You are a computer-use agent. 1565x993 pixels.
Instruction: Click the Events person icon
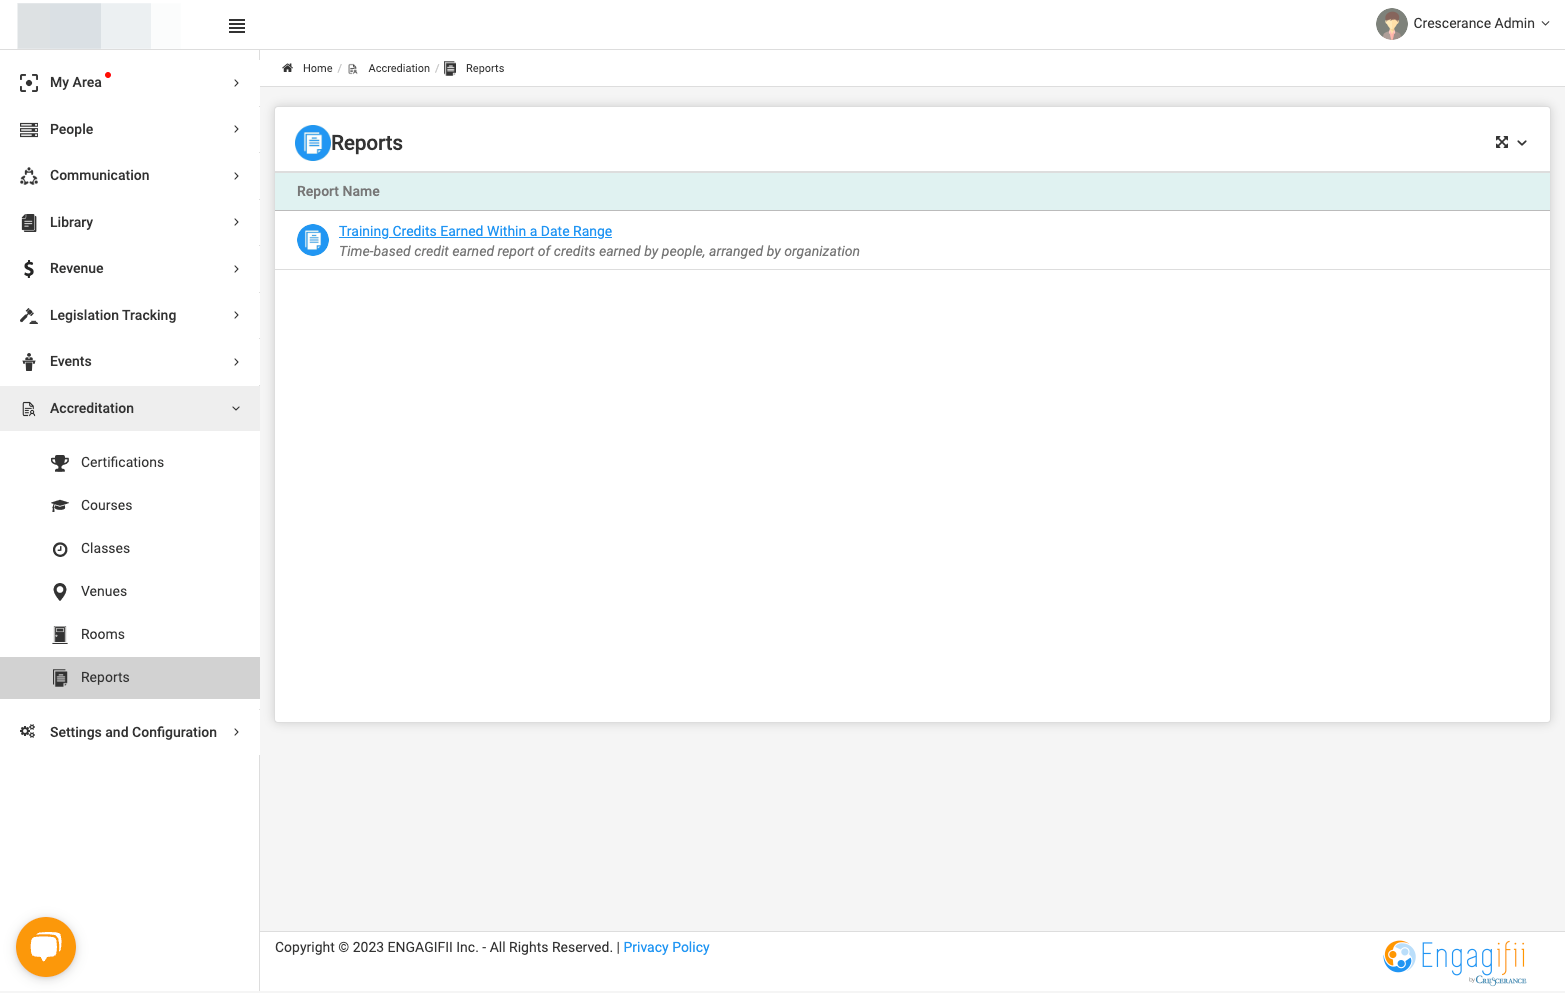29,362
